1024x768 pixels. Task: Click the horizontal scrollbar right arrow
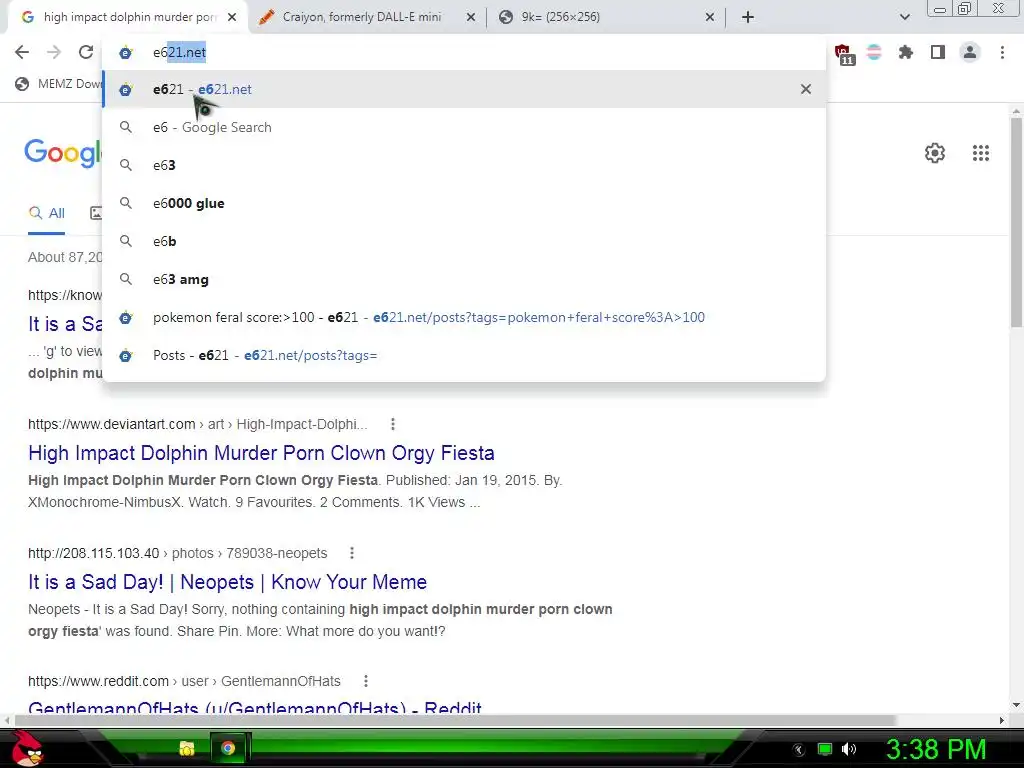point(1002,720)
